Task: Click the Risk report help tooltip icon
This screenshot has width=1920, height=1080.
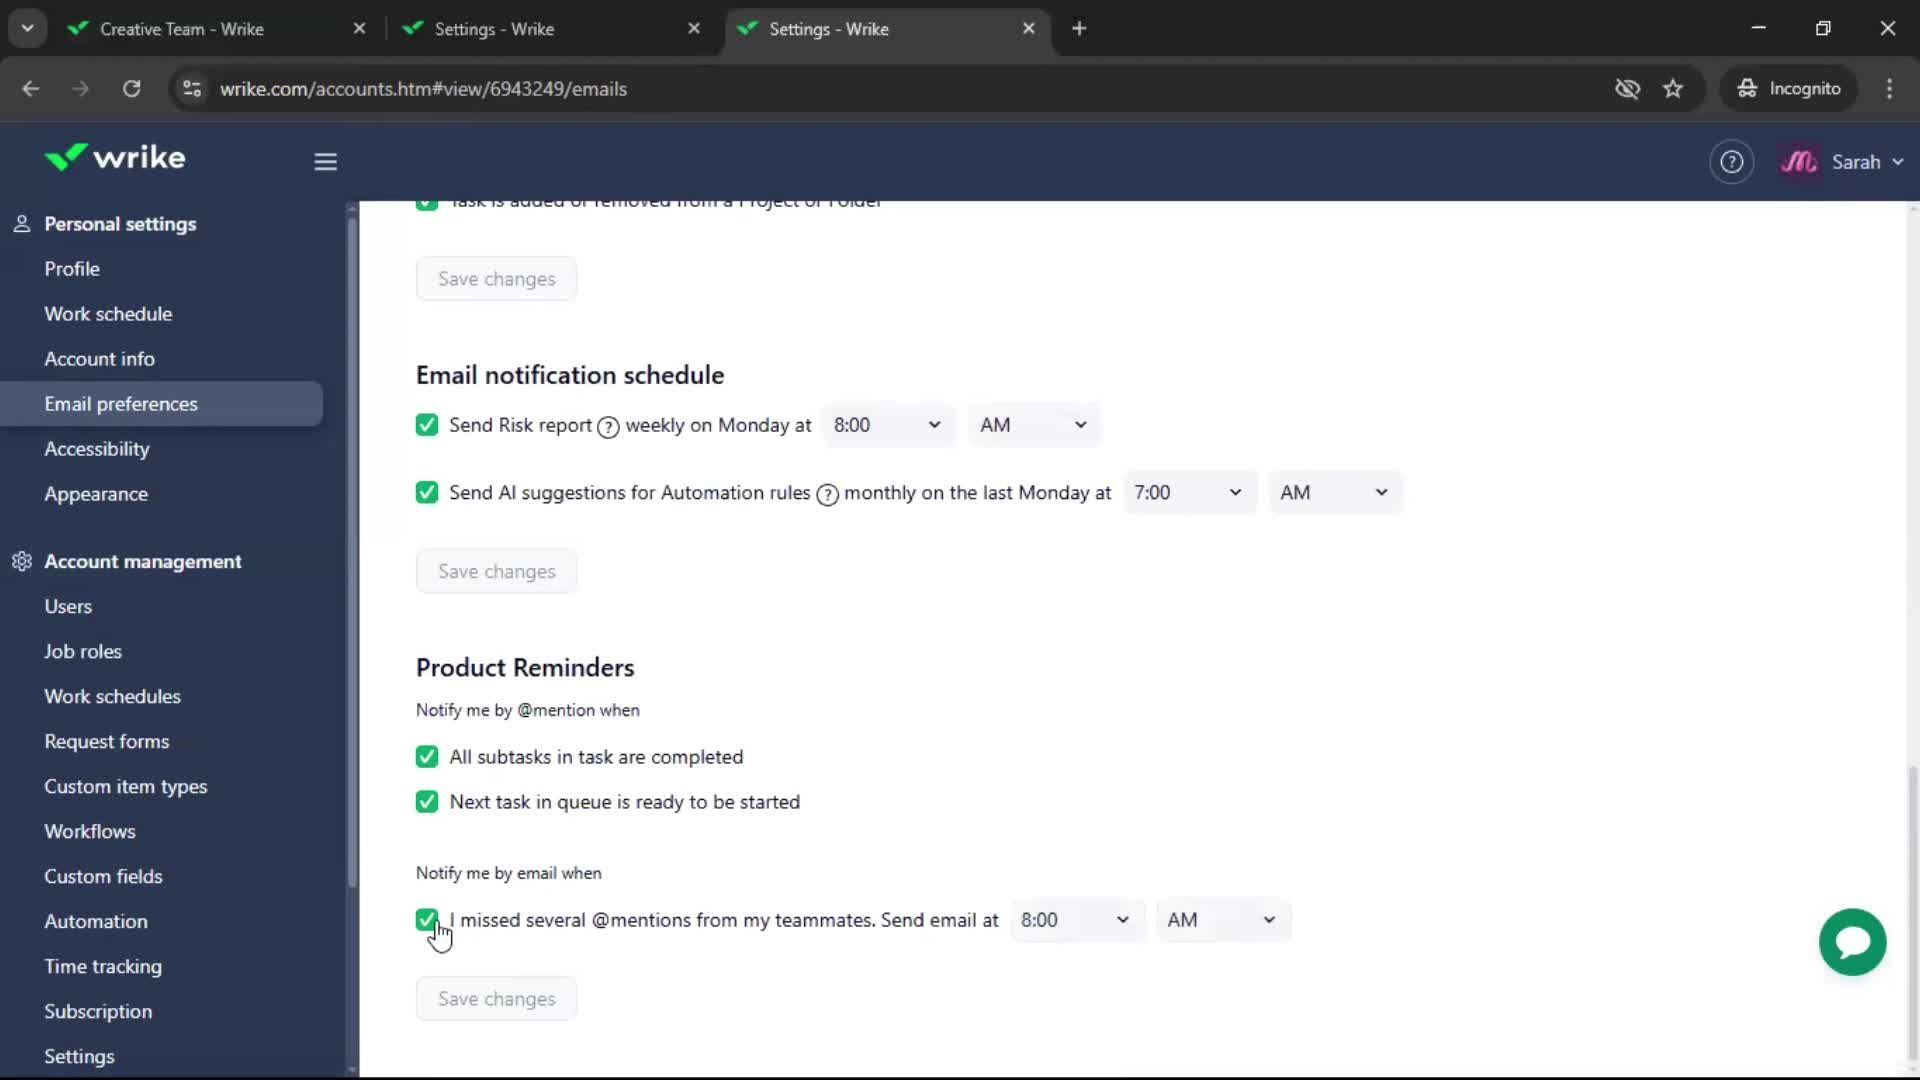Action: pos(608,427)
